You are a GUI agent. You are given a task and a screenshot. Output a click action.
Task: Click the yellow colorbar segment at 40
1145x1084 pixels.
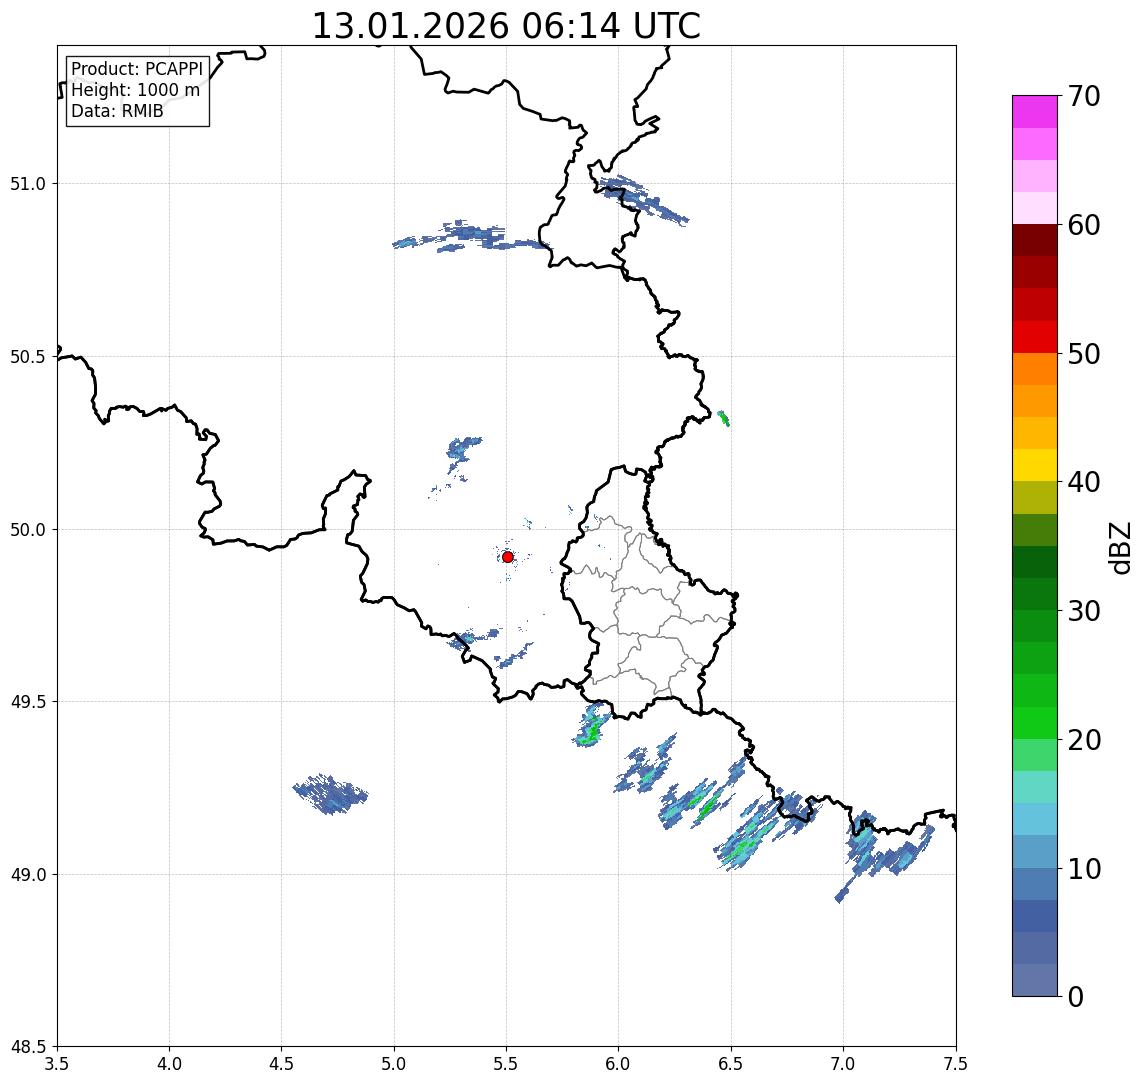(x=1035, y=465)
